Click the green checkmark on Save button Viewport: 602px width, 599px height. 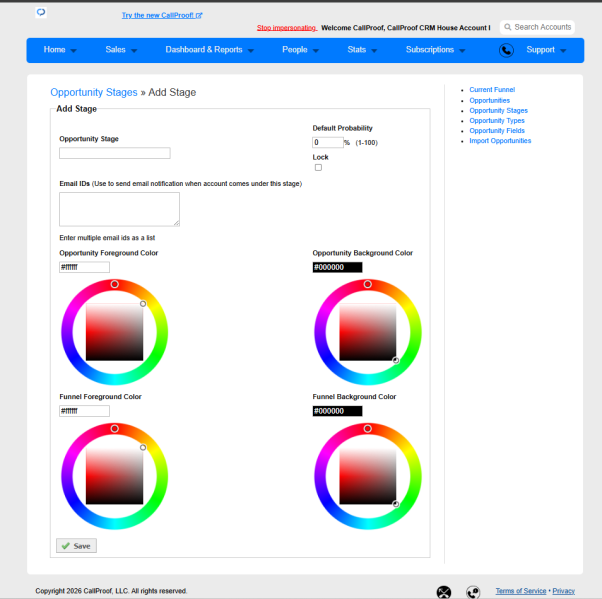point(66,546)
